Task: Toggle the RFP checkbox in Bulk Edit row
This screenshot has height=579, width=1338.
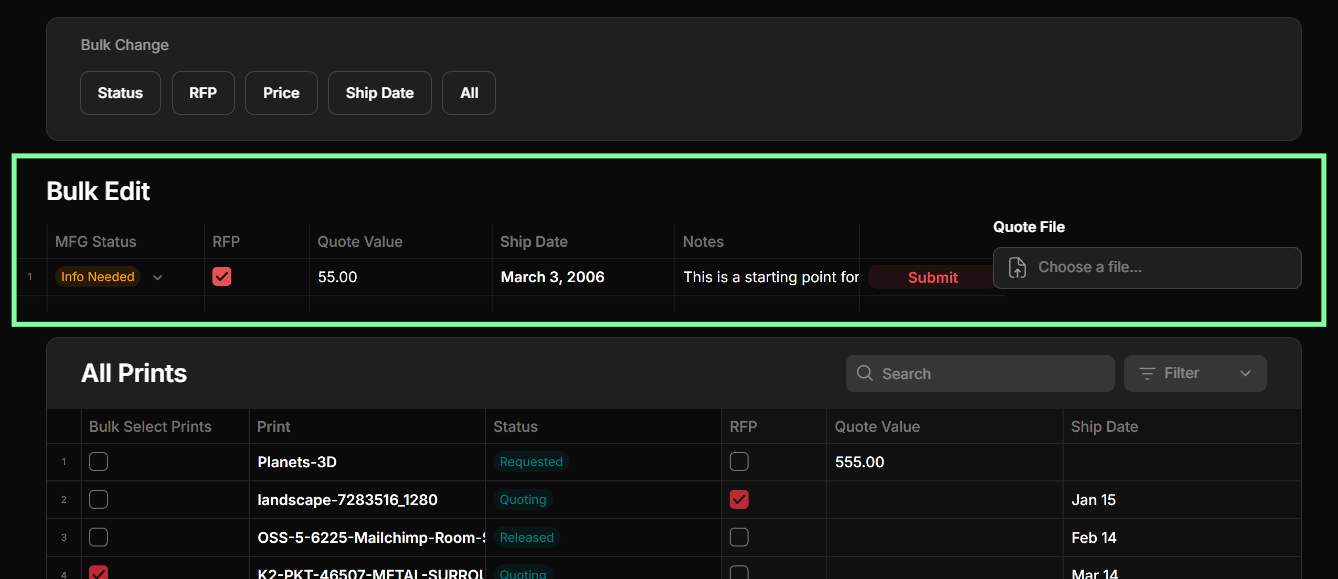Action: (x=222, y=277)
